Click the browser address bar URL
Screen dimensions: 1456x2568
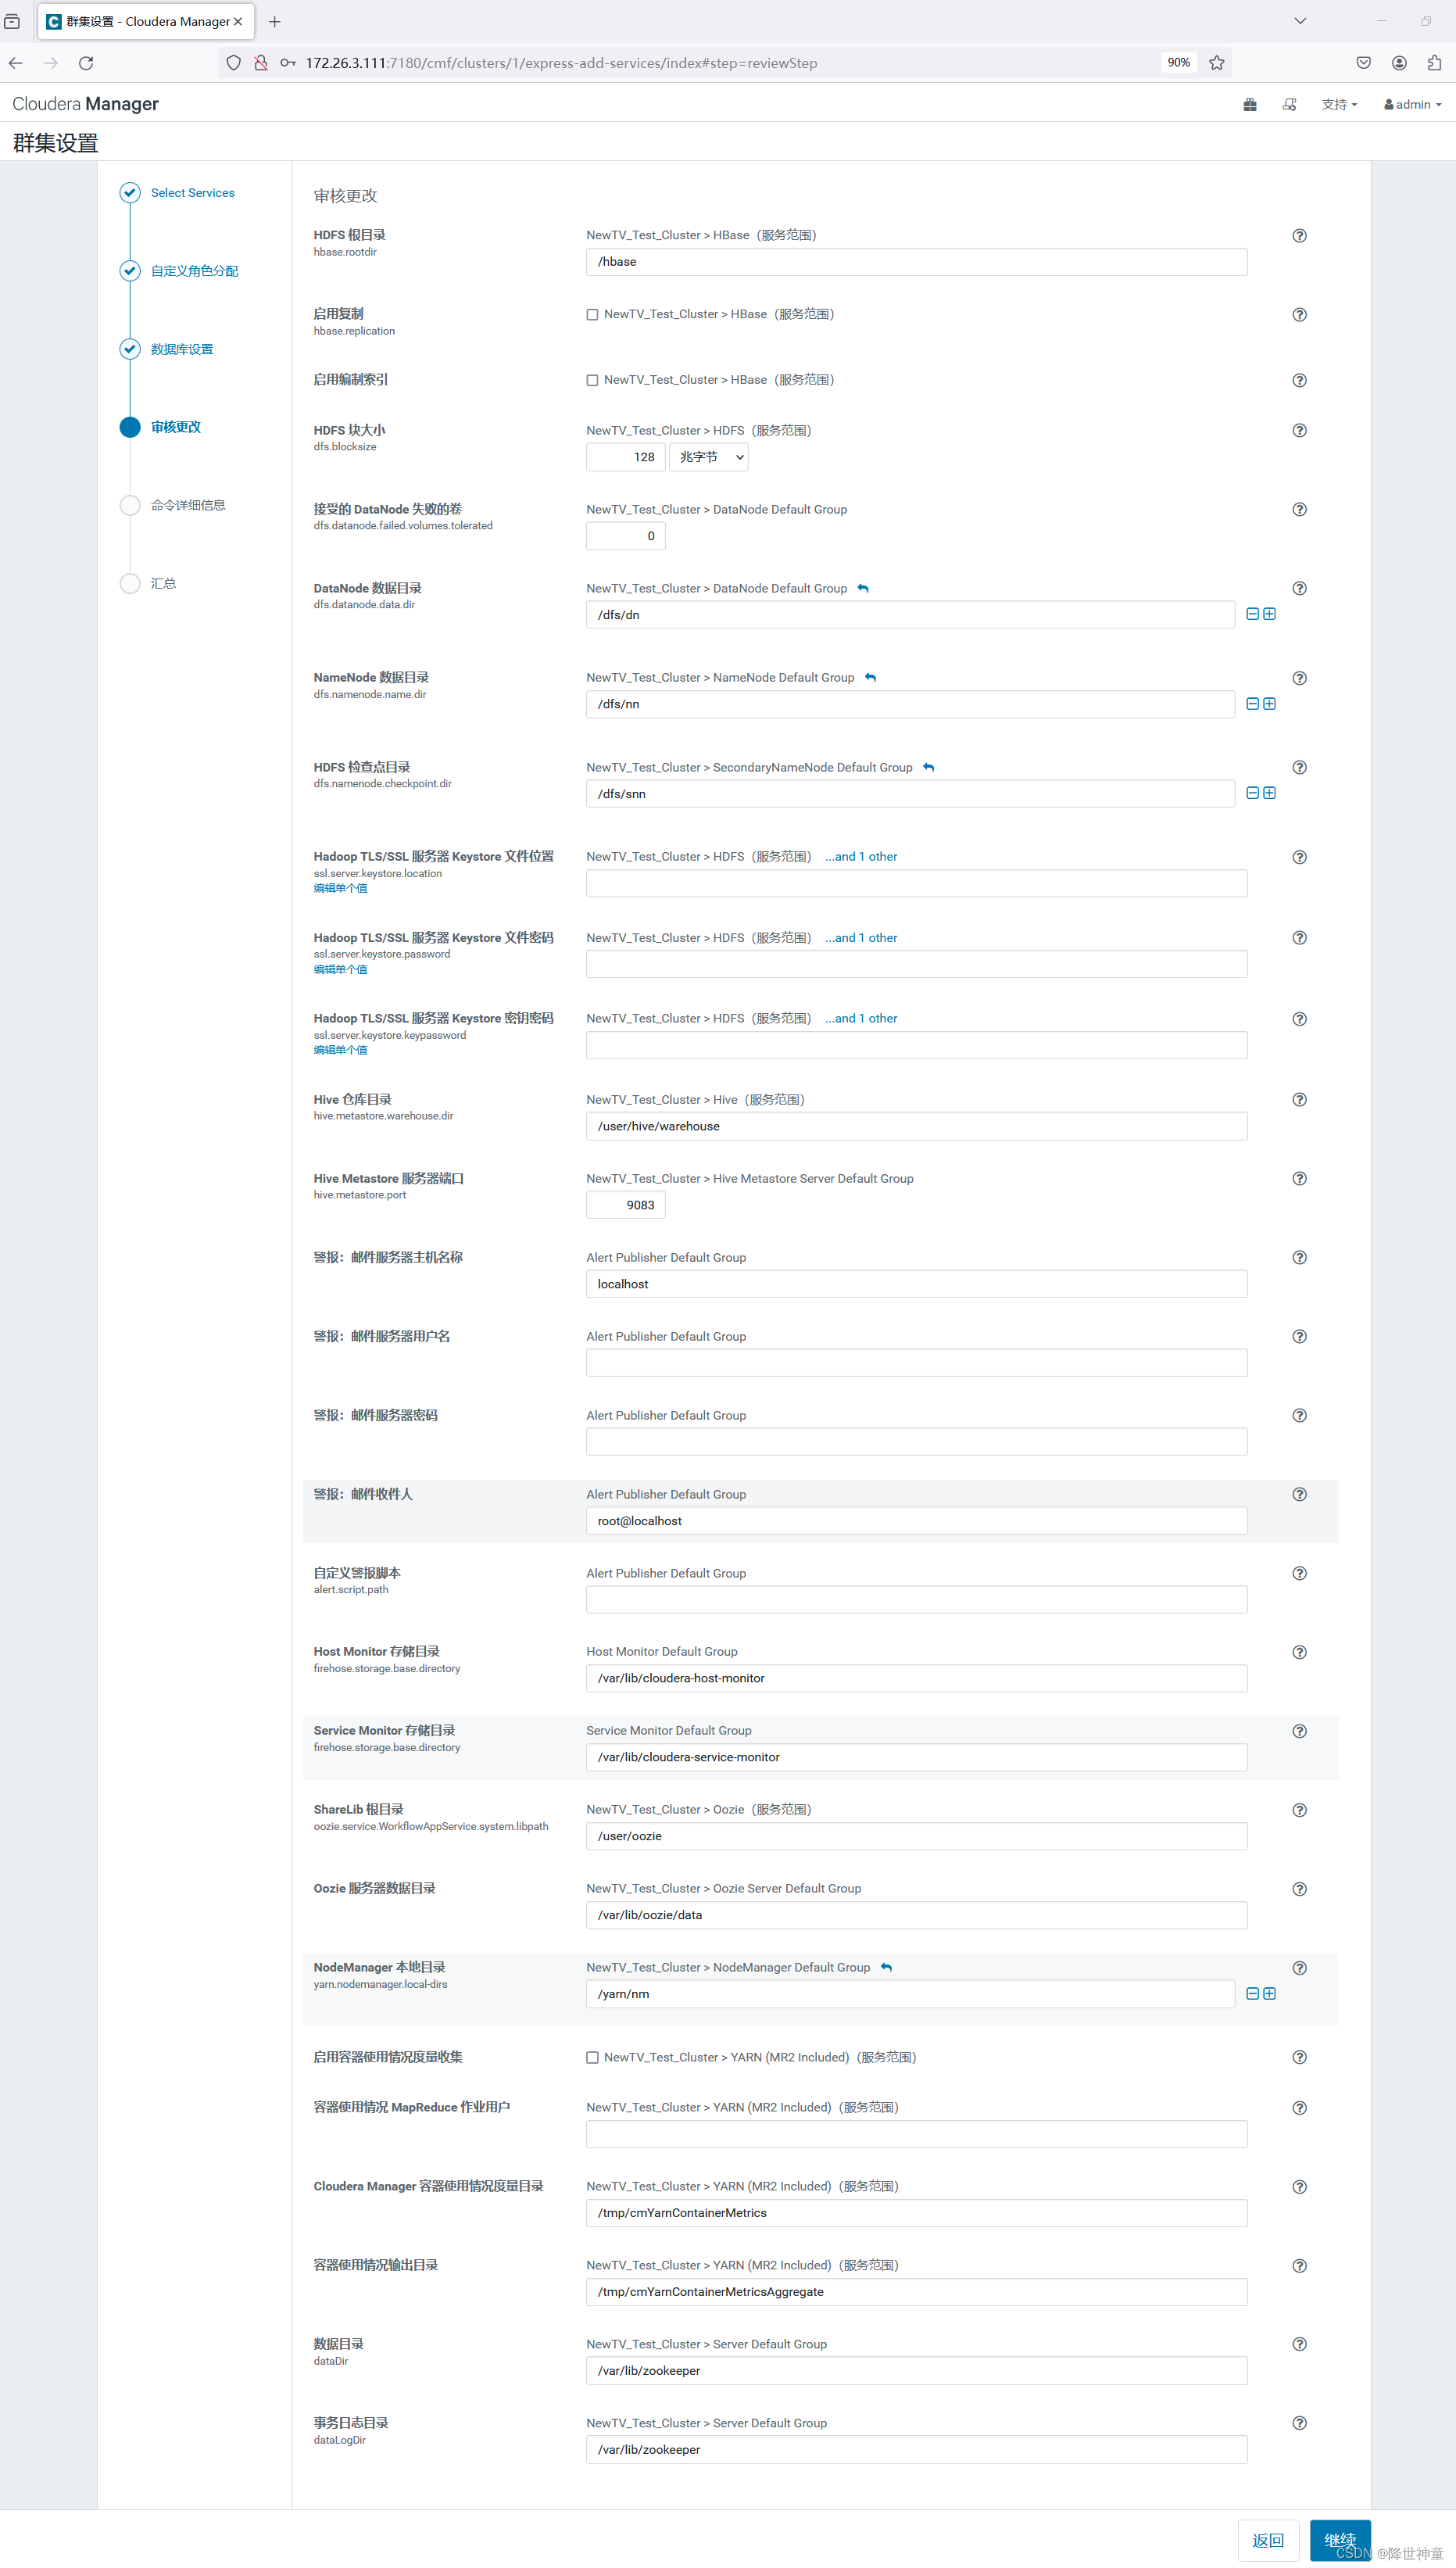tap(561, 63)
